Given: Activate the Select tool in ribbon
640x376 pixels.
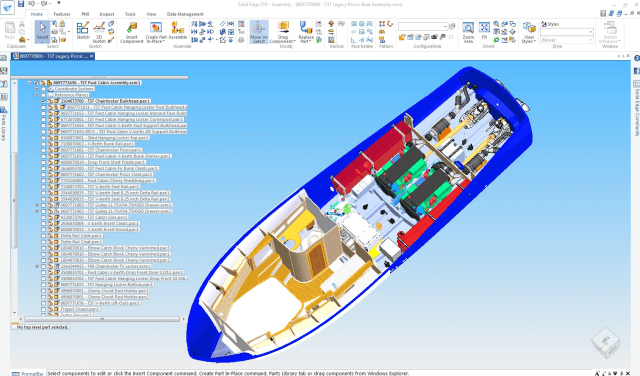Looking at the screenshot, I should coord(42,32).
